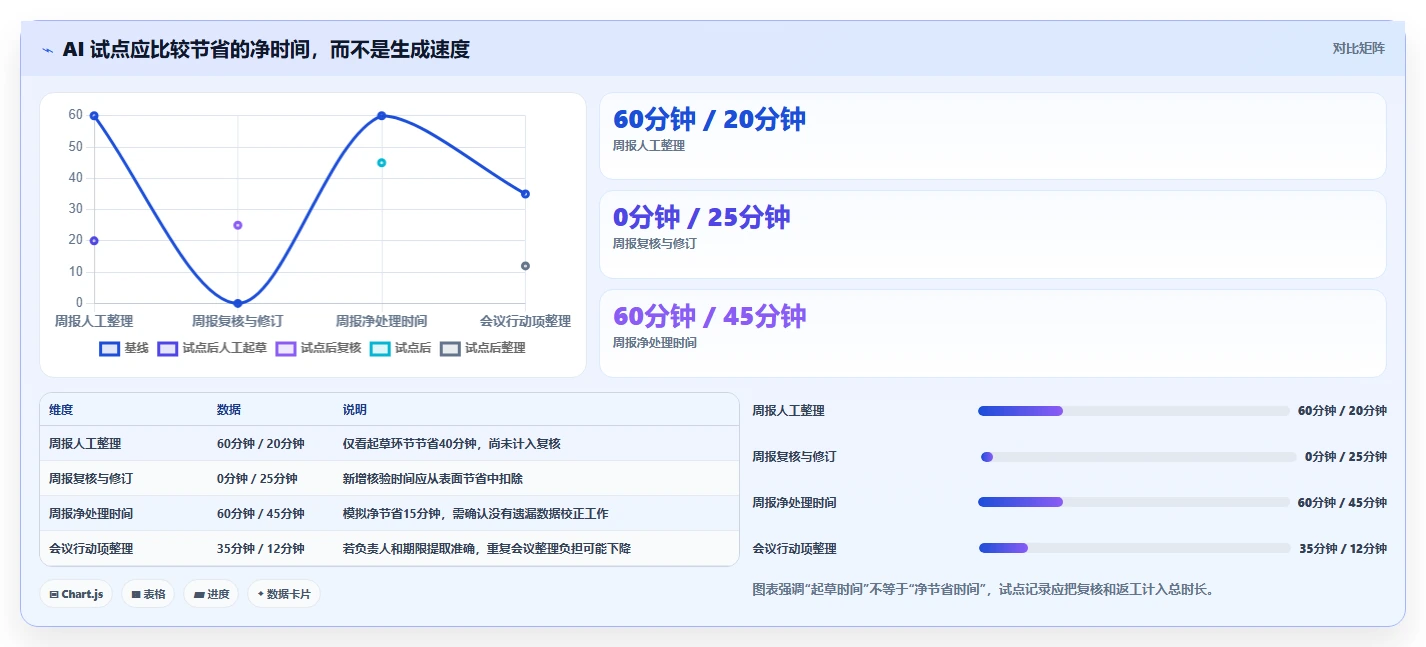Click the 会议行动项整理 progress bar
Viewport: 1426px width, 647px height.
(1135, 548)
